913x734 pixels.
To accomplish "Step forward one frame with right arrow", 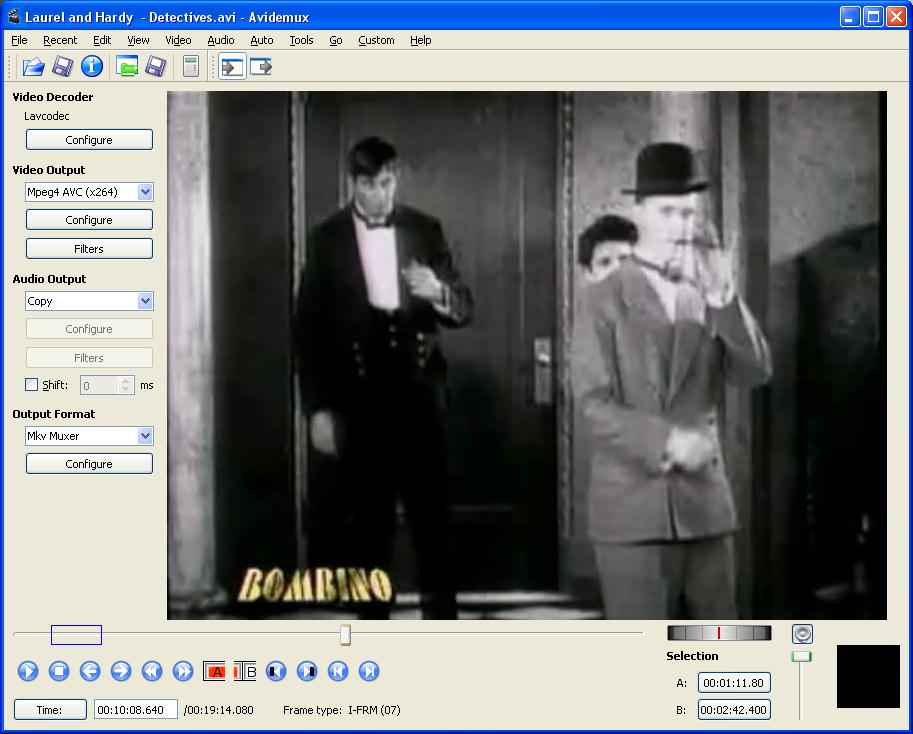I will tap(121, 671).
